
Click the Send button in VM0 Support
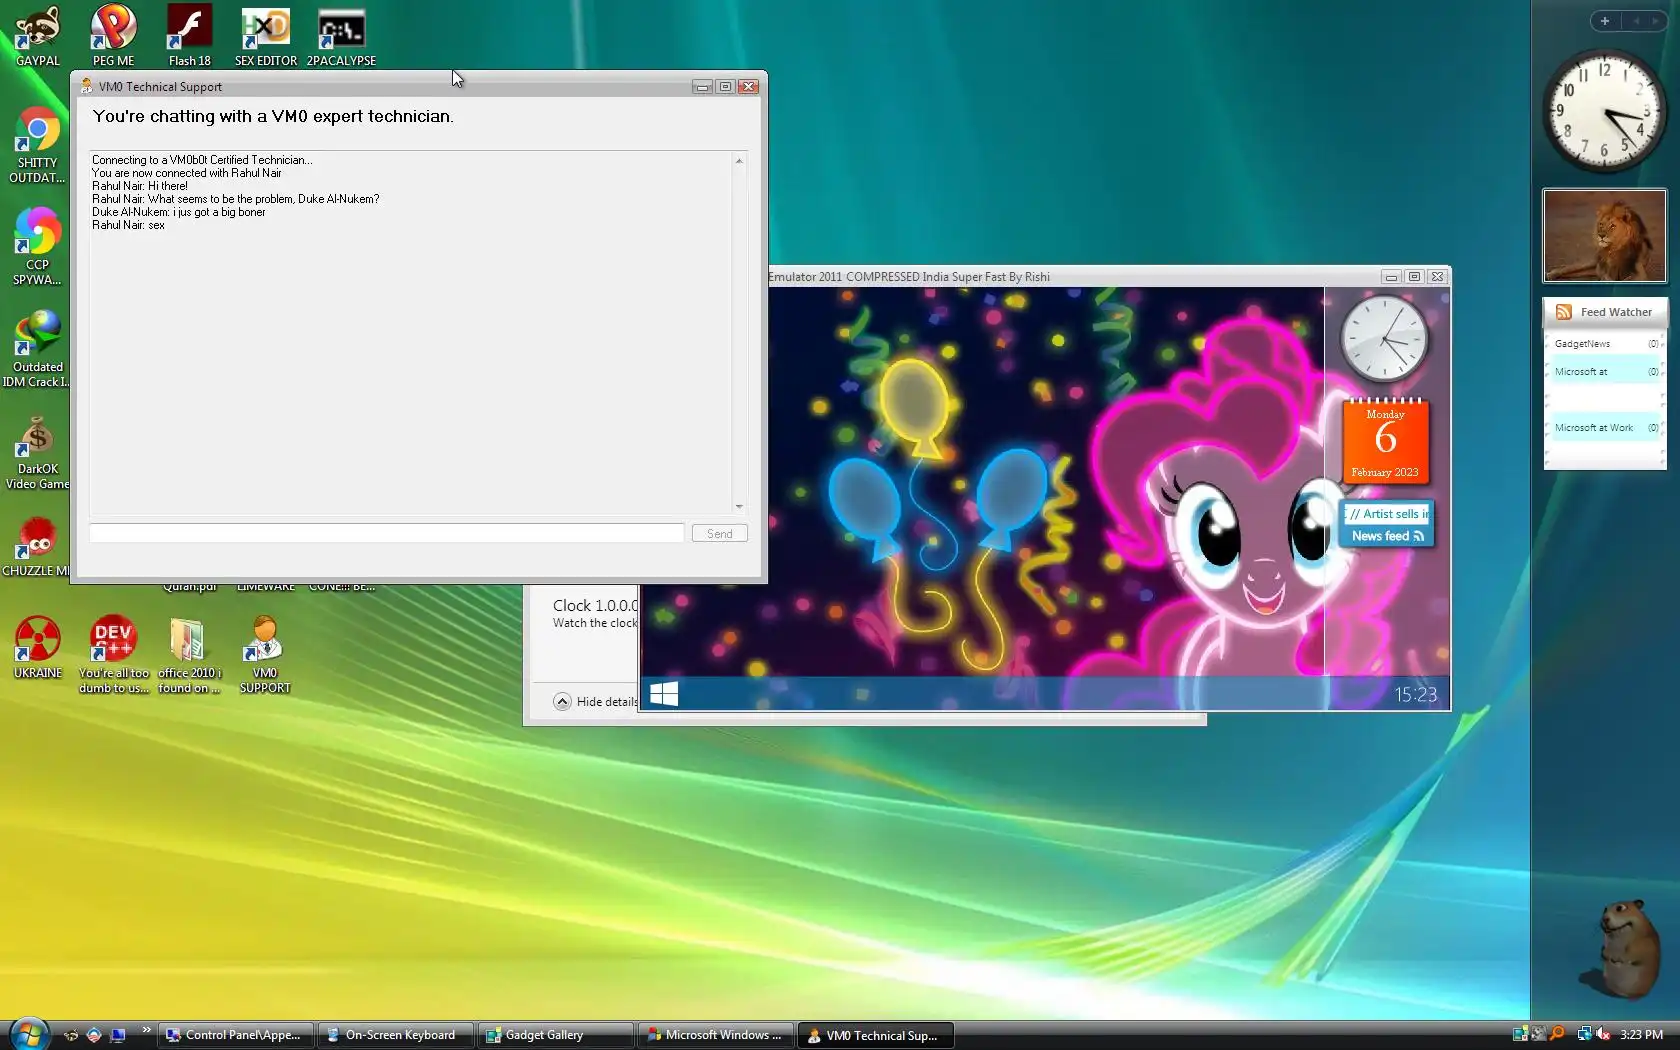click(720, 533)
